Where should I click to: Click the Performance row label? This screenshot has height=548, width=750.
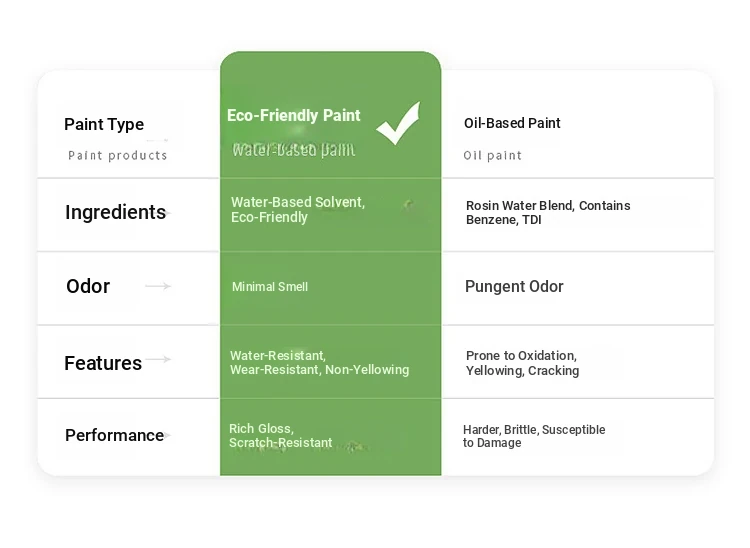pyautogui.click(x=114, y=435)
